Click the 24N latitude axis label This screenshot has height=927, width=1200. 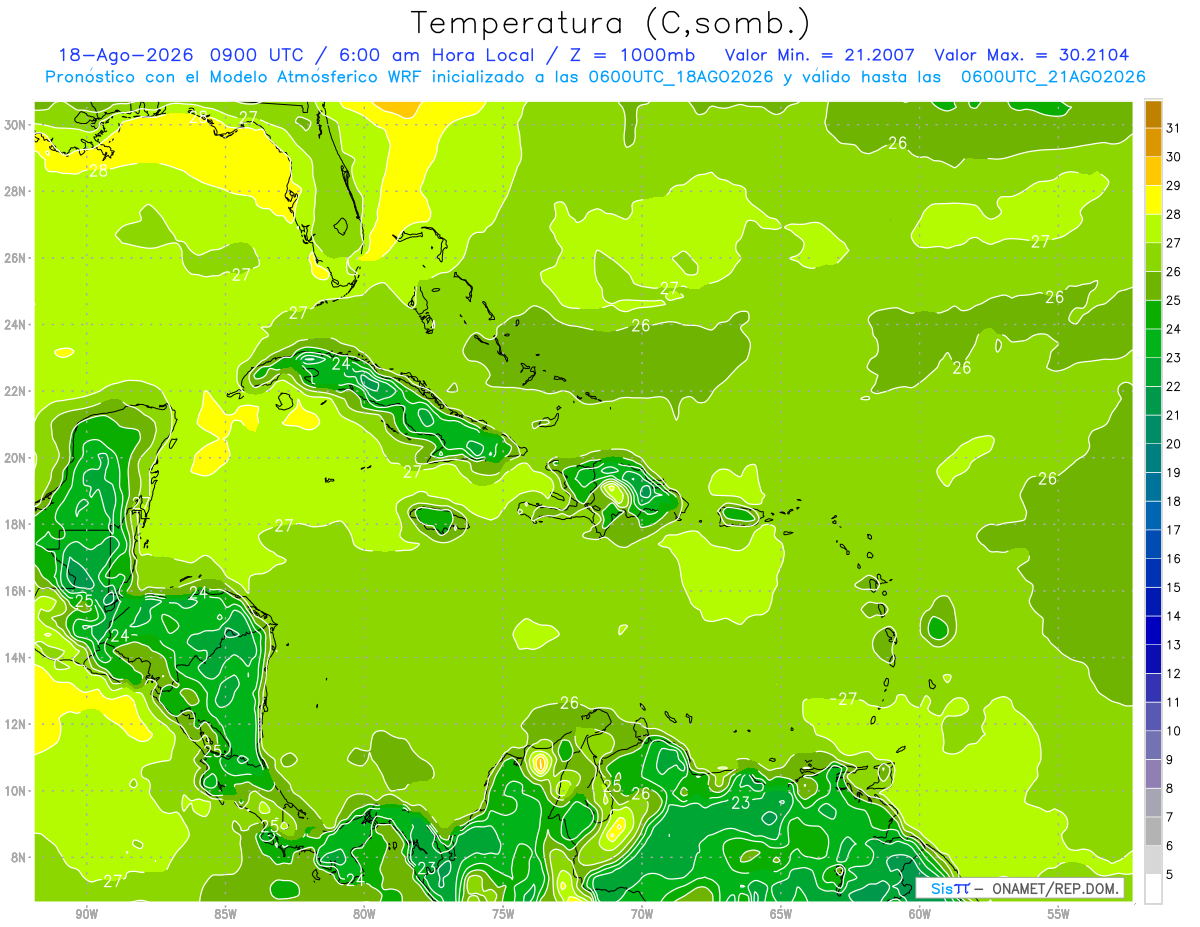pyautogui.click(x=15, y=324)
